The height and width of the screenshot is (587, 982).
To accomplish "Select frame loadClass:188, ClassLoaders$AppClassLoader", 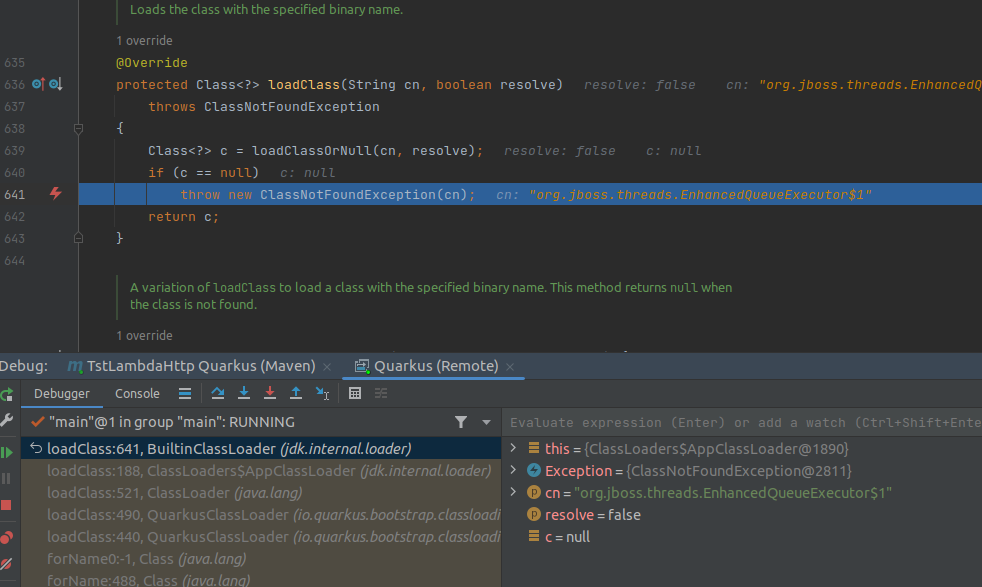I will tap(261, 470).
